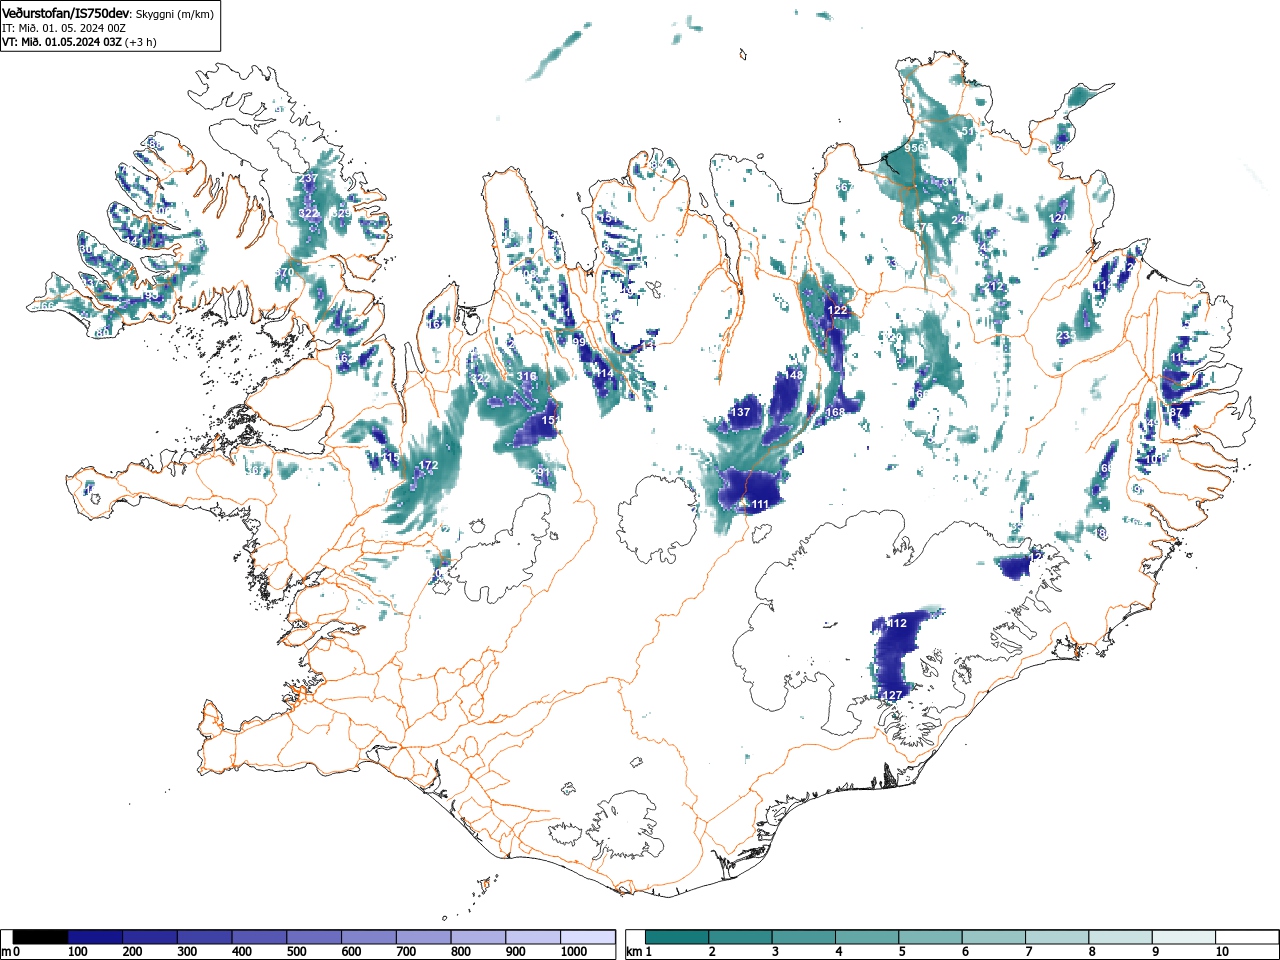1280x960 pixels.
Task: Click the 'km' unit label of right legend
Action: (633, 952)
